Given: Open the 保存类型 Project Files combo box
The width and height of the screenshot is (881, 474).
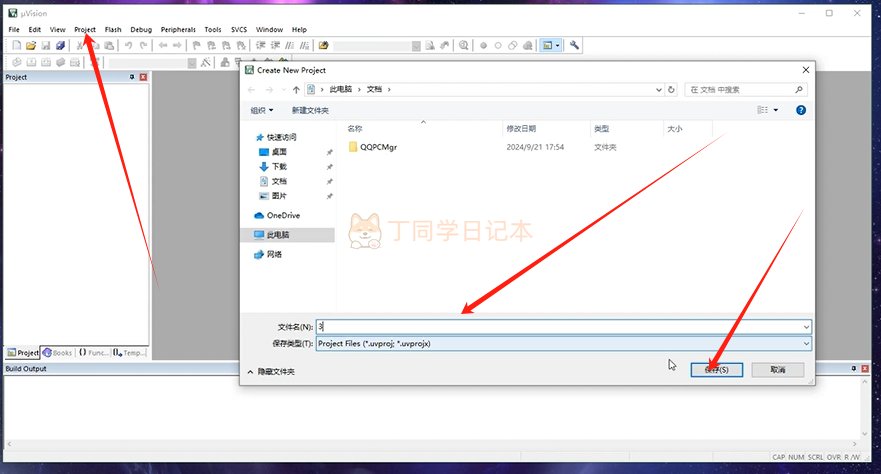Looking at the screenshot, I should click(x=564, y=344).
